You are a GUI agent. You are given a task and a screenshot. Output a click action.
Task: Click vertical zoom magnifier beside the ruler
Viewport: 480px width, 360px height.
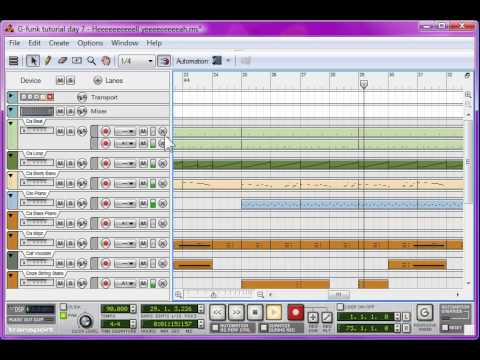point(468,95)
